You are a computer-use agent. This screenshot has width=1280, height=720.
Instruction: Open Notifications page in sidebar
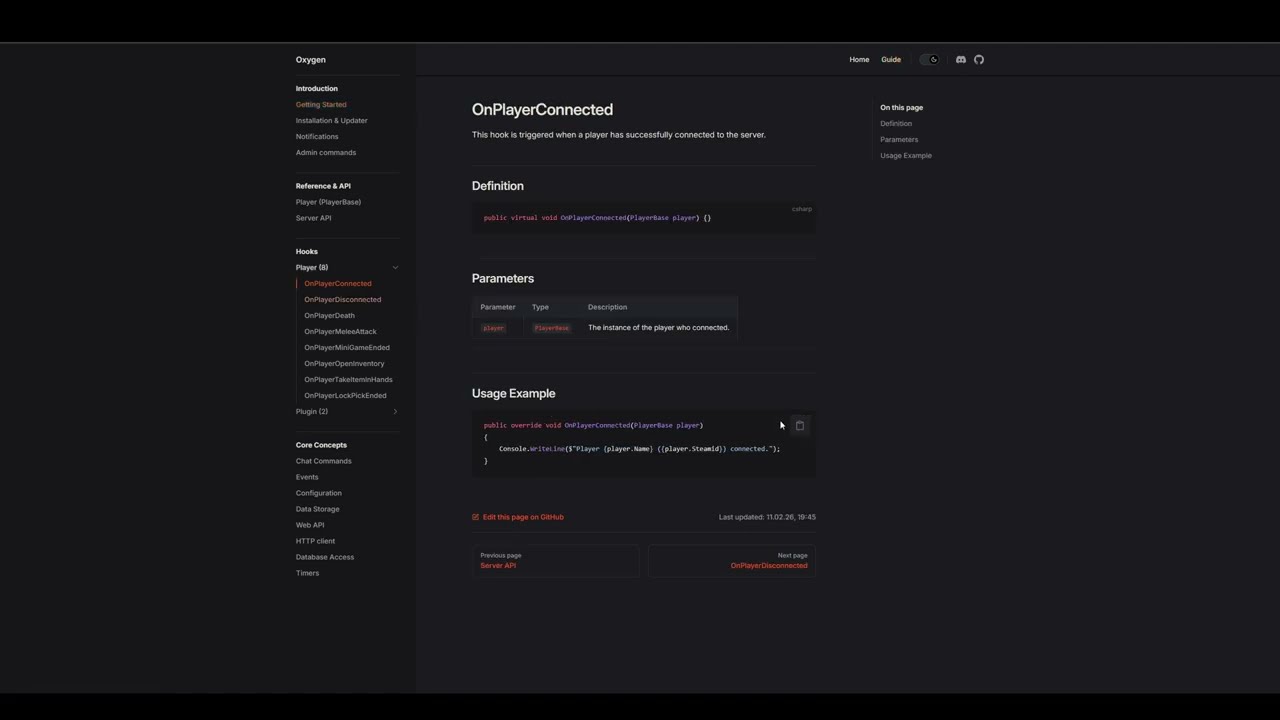click(x=317, y=137)
